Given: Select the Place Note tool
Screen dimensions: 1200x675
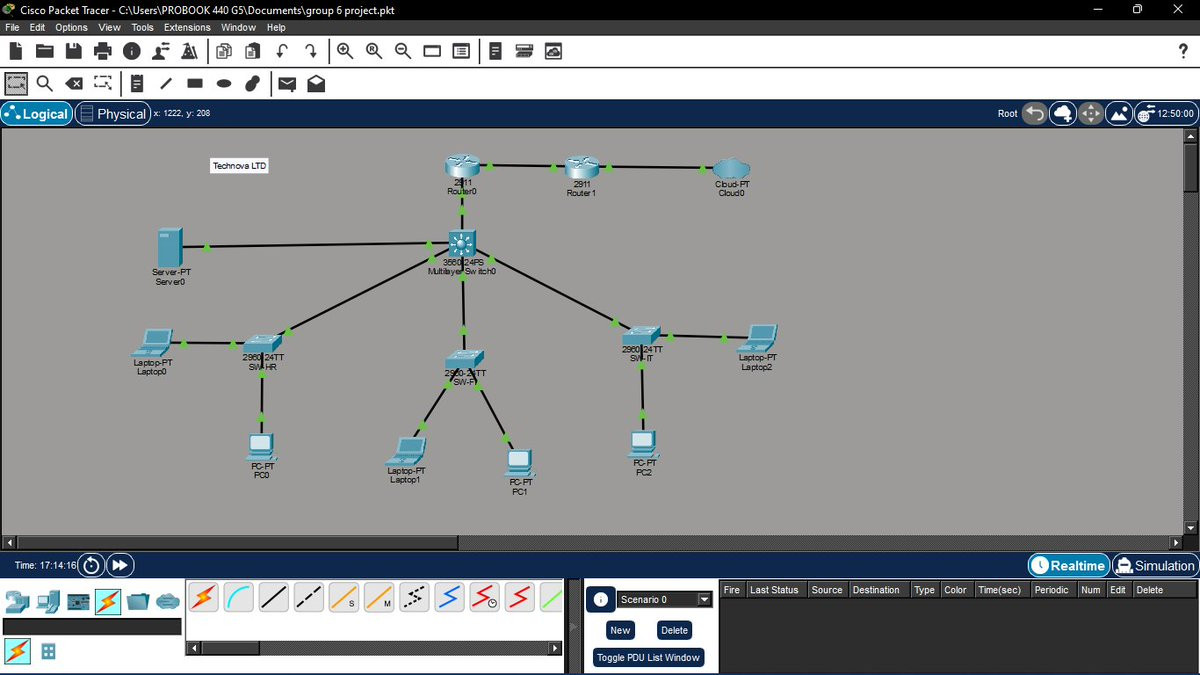Looking at the screenshot, I should coord(138,83).
